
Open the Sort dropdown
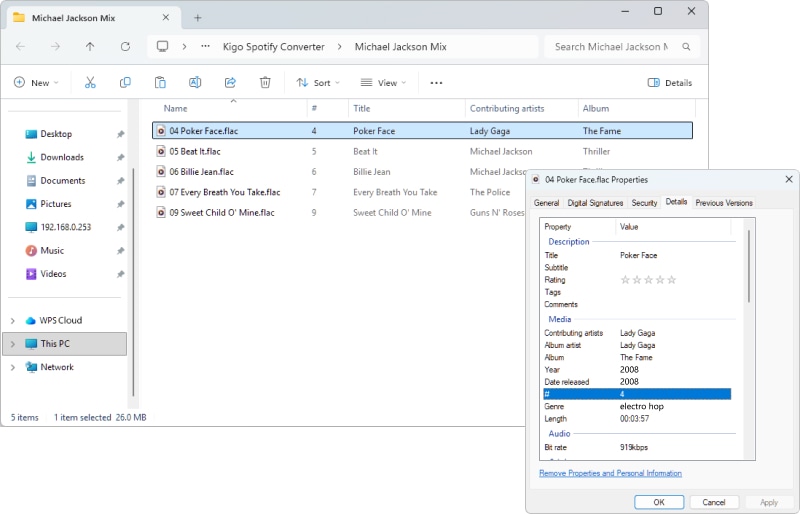(318, 83)
